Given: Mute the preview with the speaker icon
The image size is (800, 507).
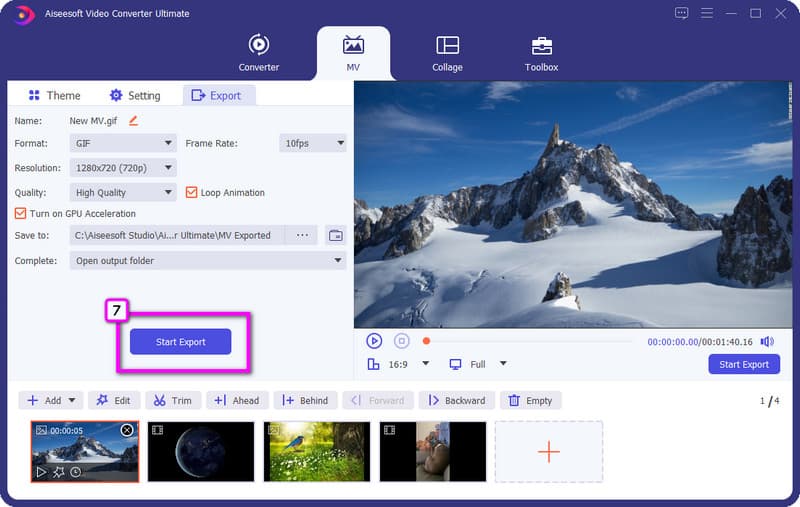Looking at the screenshot, I should pyautogui.click(x=767, y=342).
